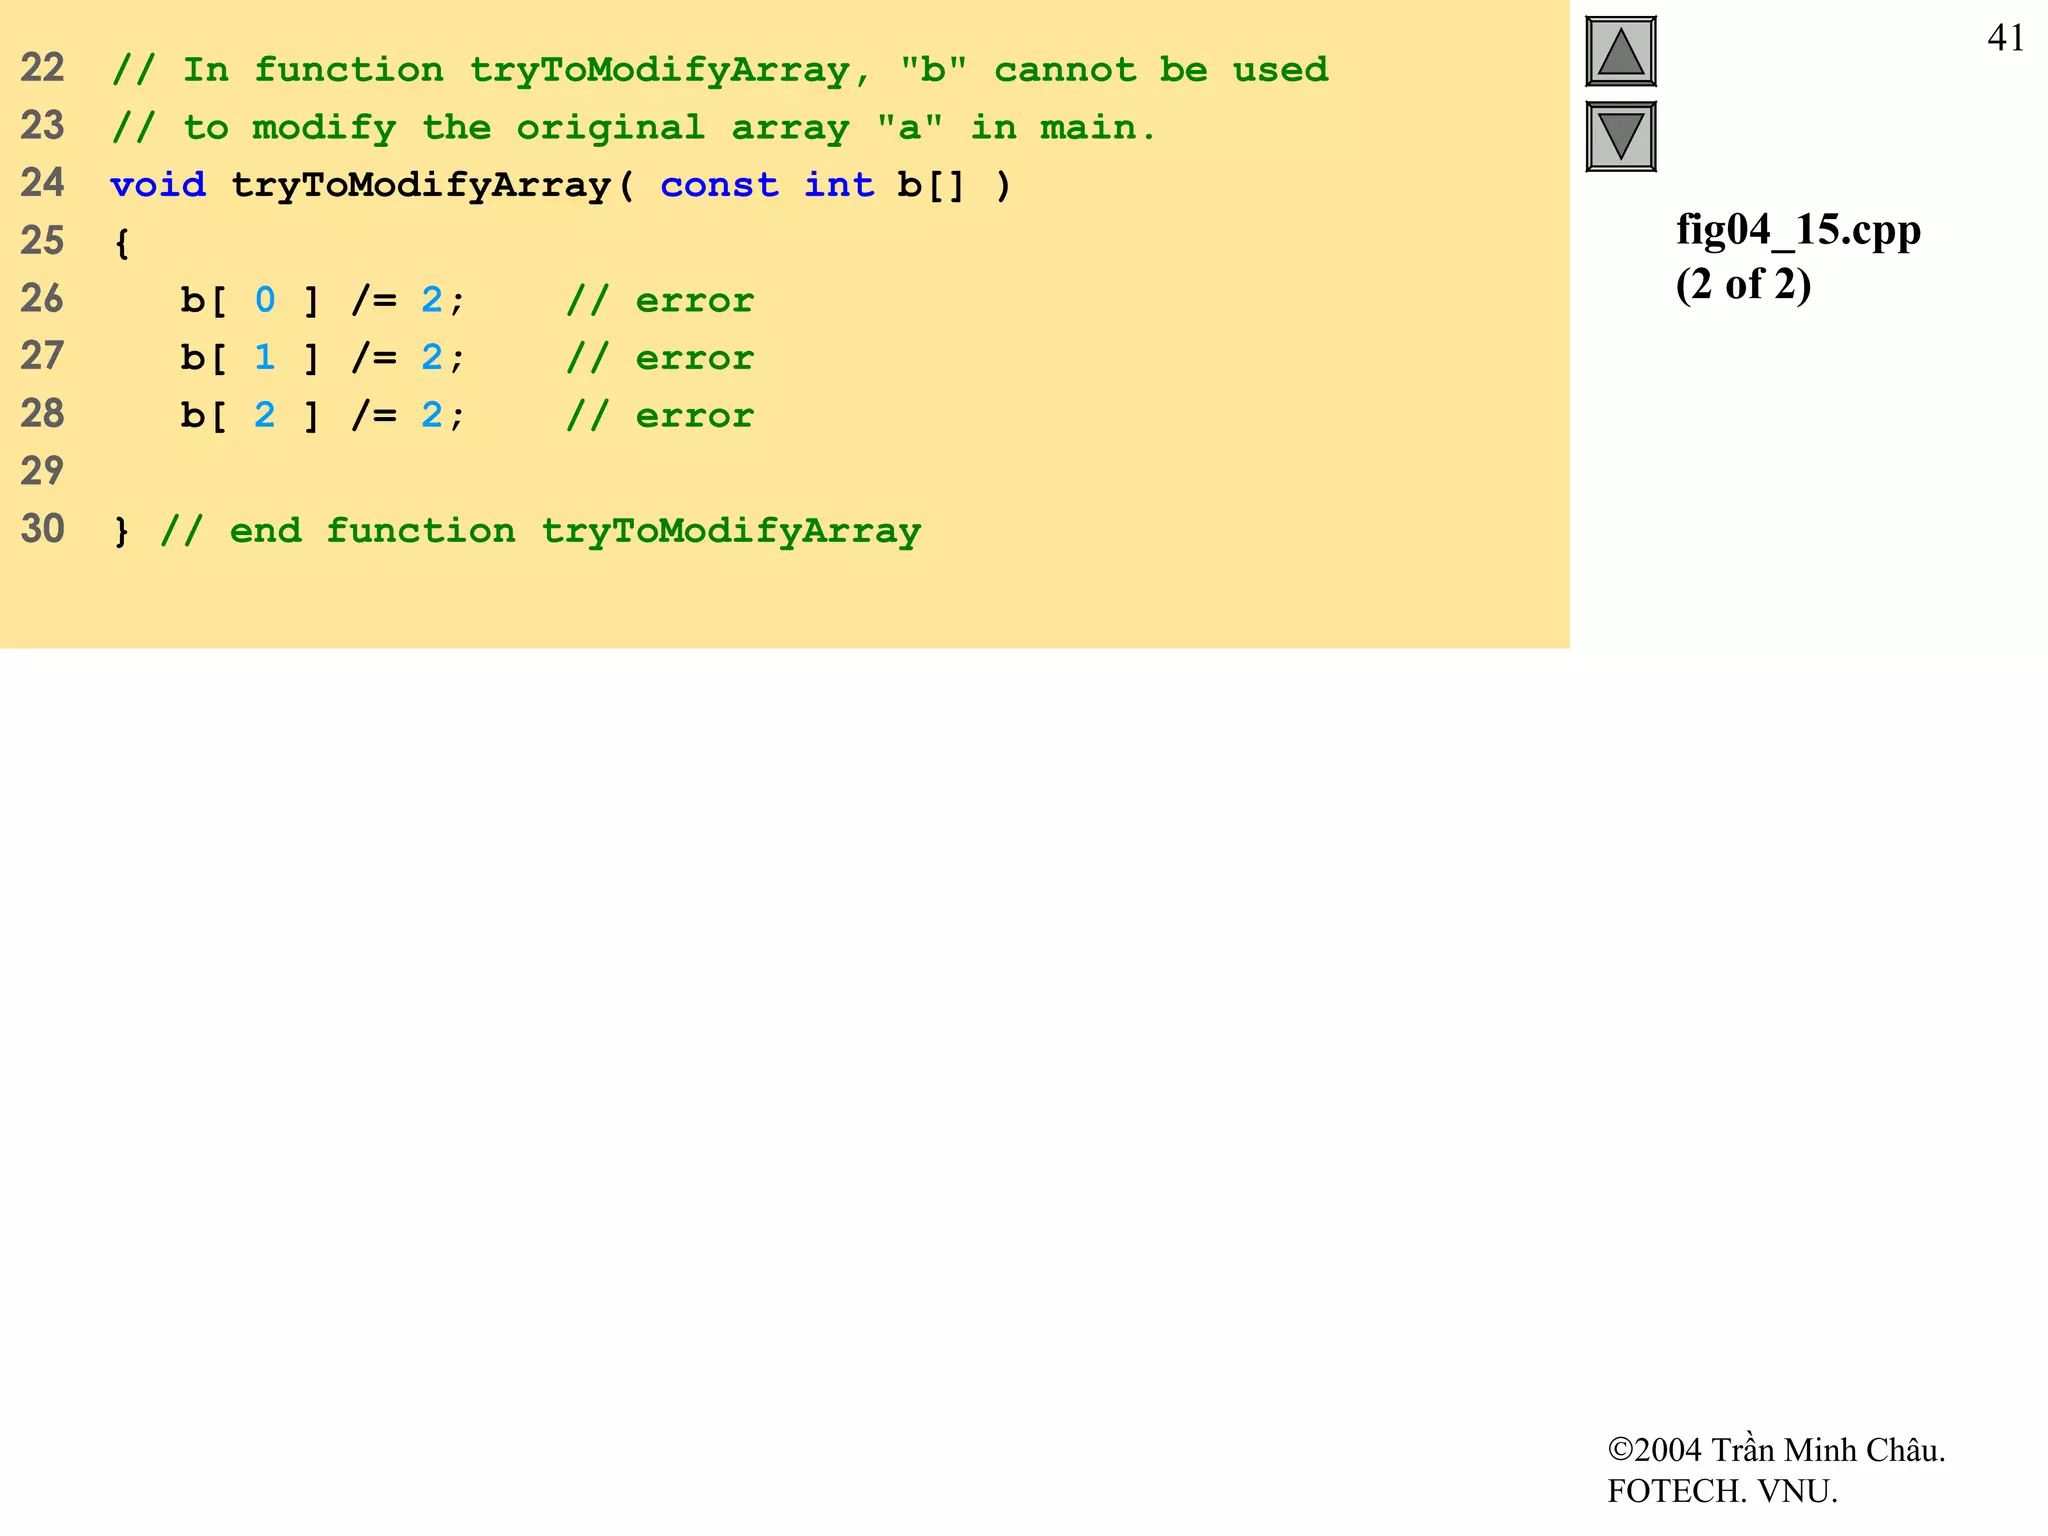This screenshot has height=1536, width=2048.
Task: Click the divisor '2;' on line 27
Action: coord(443,358)
